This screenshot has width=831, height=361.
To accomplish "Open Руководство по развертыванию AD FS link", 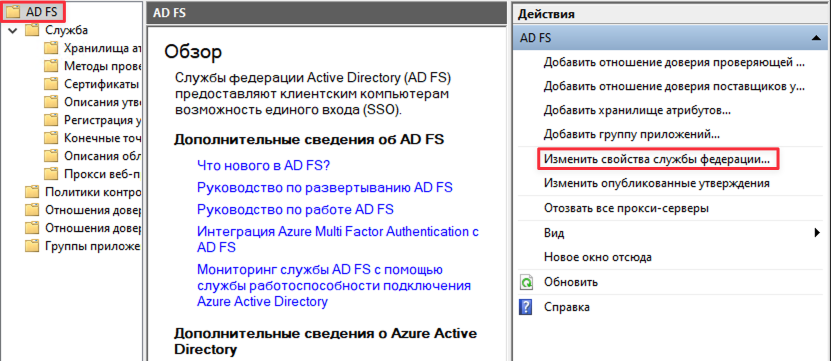I will point(325,187).
